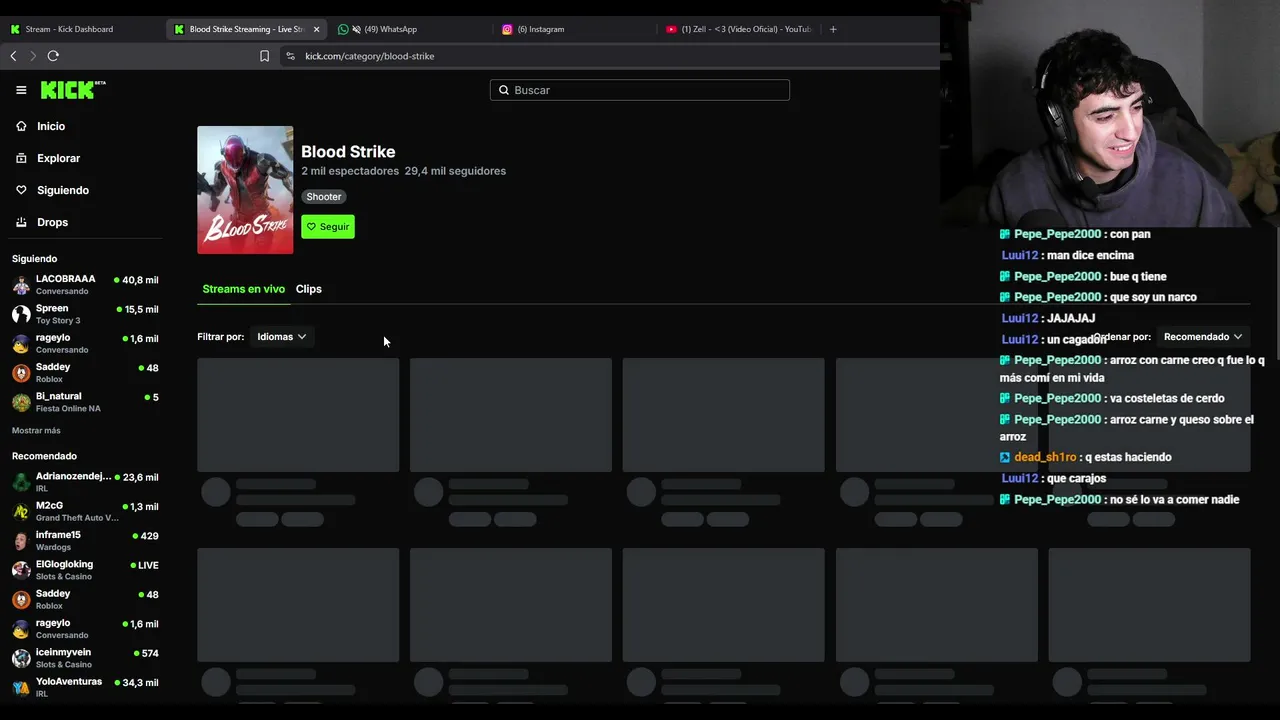Focus the Buscar search field
The image size is (1280, 720).
tap(640, 90)
